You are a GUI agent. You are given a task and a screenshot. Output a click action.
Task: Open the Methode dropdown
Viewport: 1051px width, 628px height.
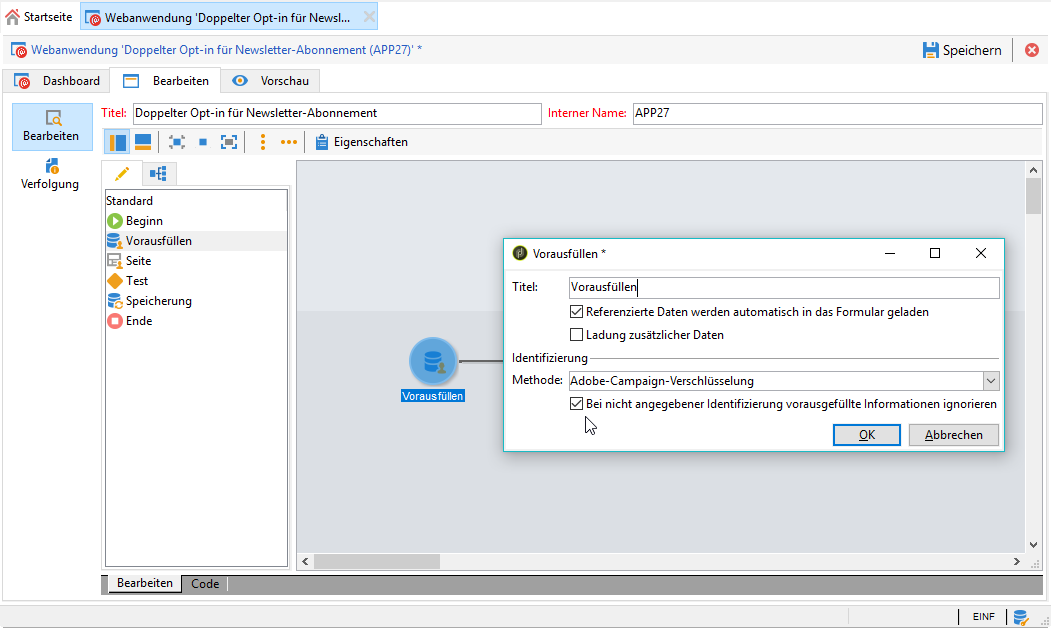991,381
